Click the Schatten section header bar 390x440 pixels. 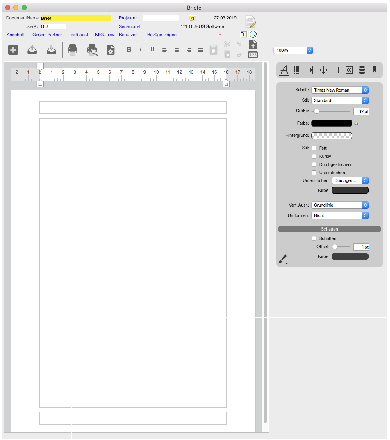(x=329, y=229)
